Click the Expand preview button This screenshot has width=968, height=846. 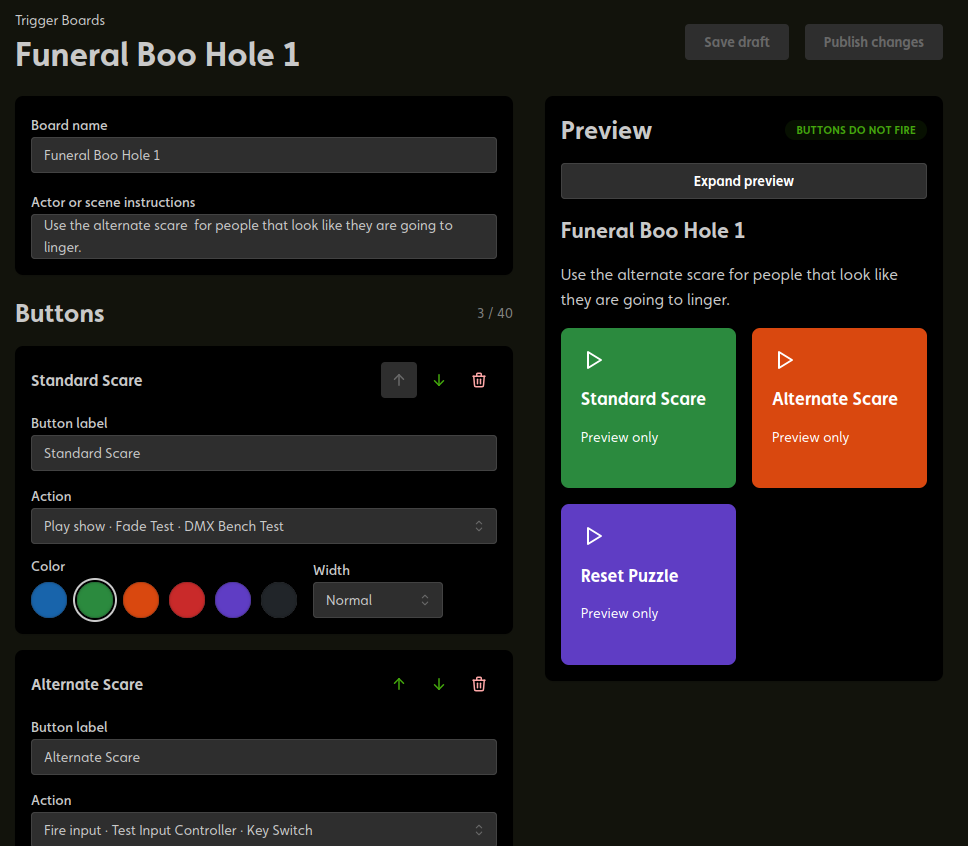click(x=743, y=181)
